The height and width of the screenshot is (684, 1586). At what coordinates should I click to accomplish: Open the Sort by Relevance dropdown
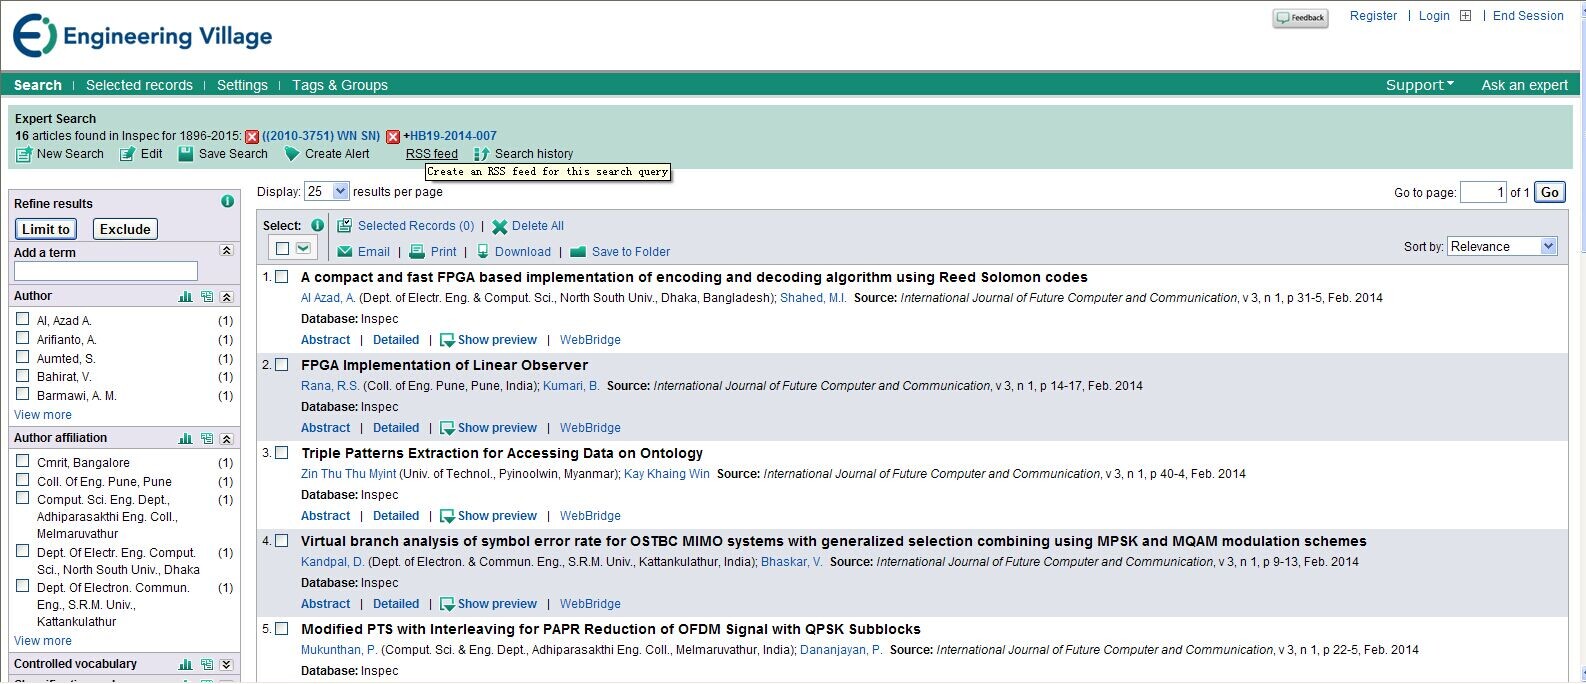(1502, 246)
